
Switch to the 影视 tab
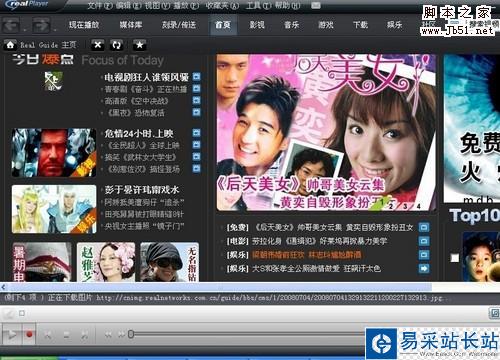pos(257,25)
